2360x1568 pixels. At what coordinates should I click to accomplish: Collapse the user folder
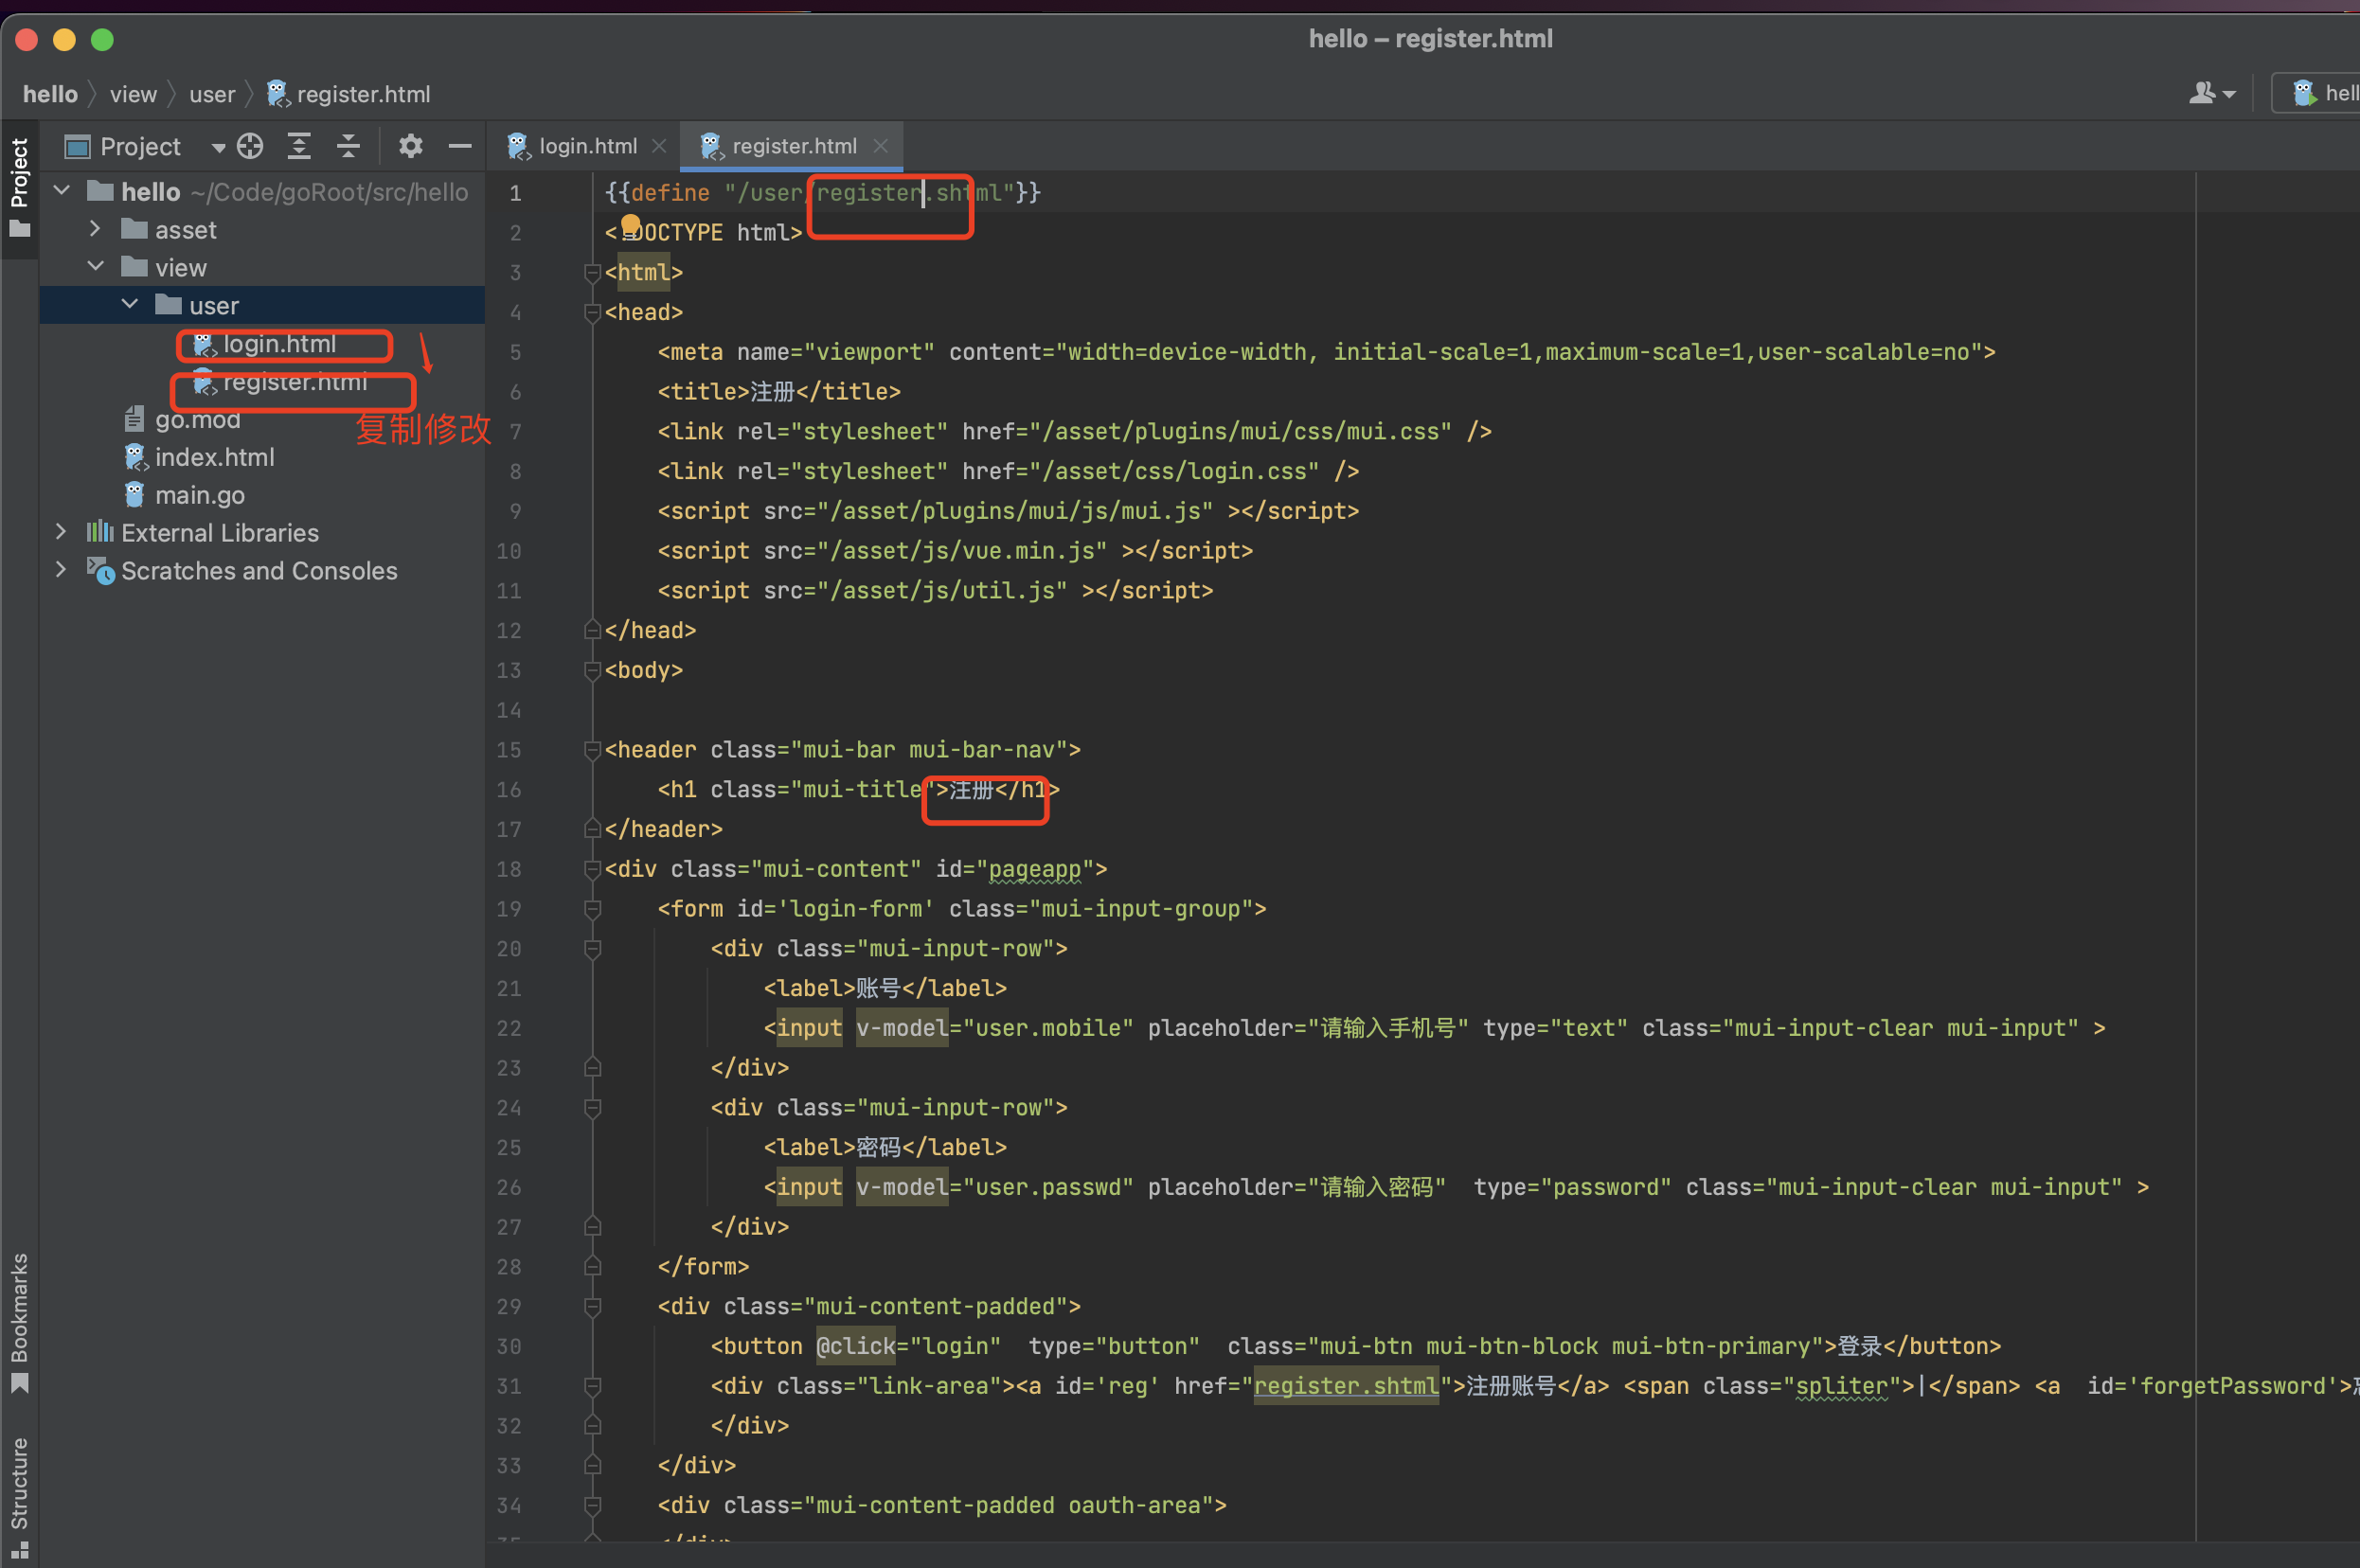pyautogui.click(x=130, y=304)
